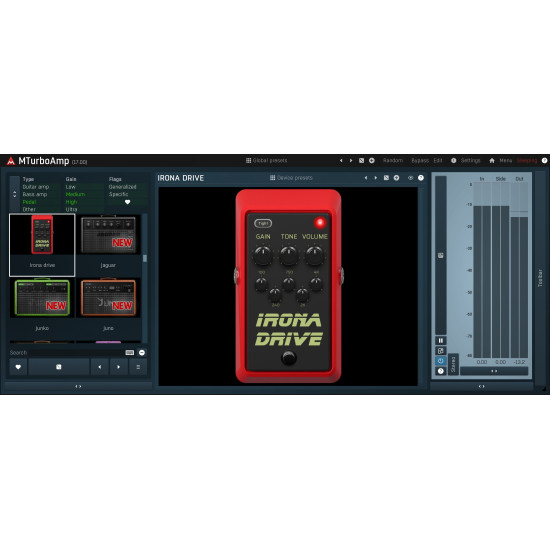
Task: Click the info icon beside Settings
Action: pos(454,160)
